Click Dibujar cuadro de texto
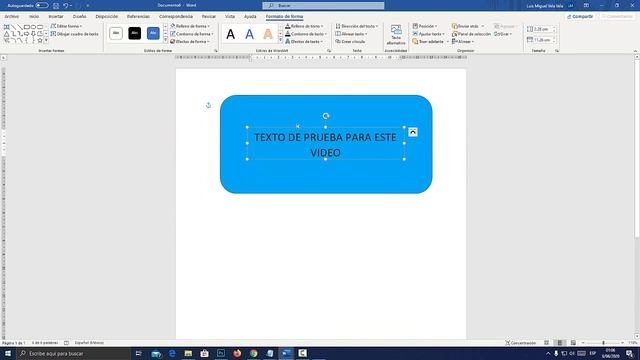Image resolution: width=640 pixels, height=360 pixels. pyautogui.click(x=74, y=34)
